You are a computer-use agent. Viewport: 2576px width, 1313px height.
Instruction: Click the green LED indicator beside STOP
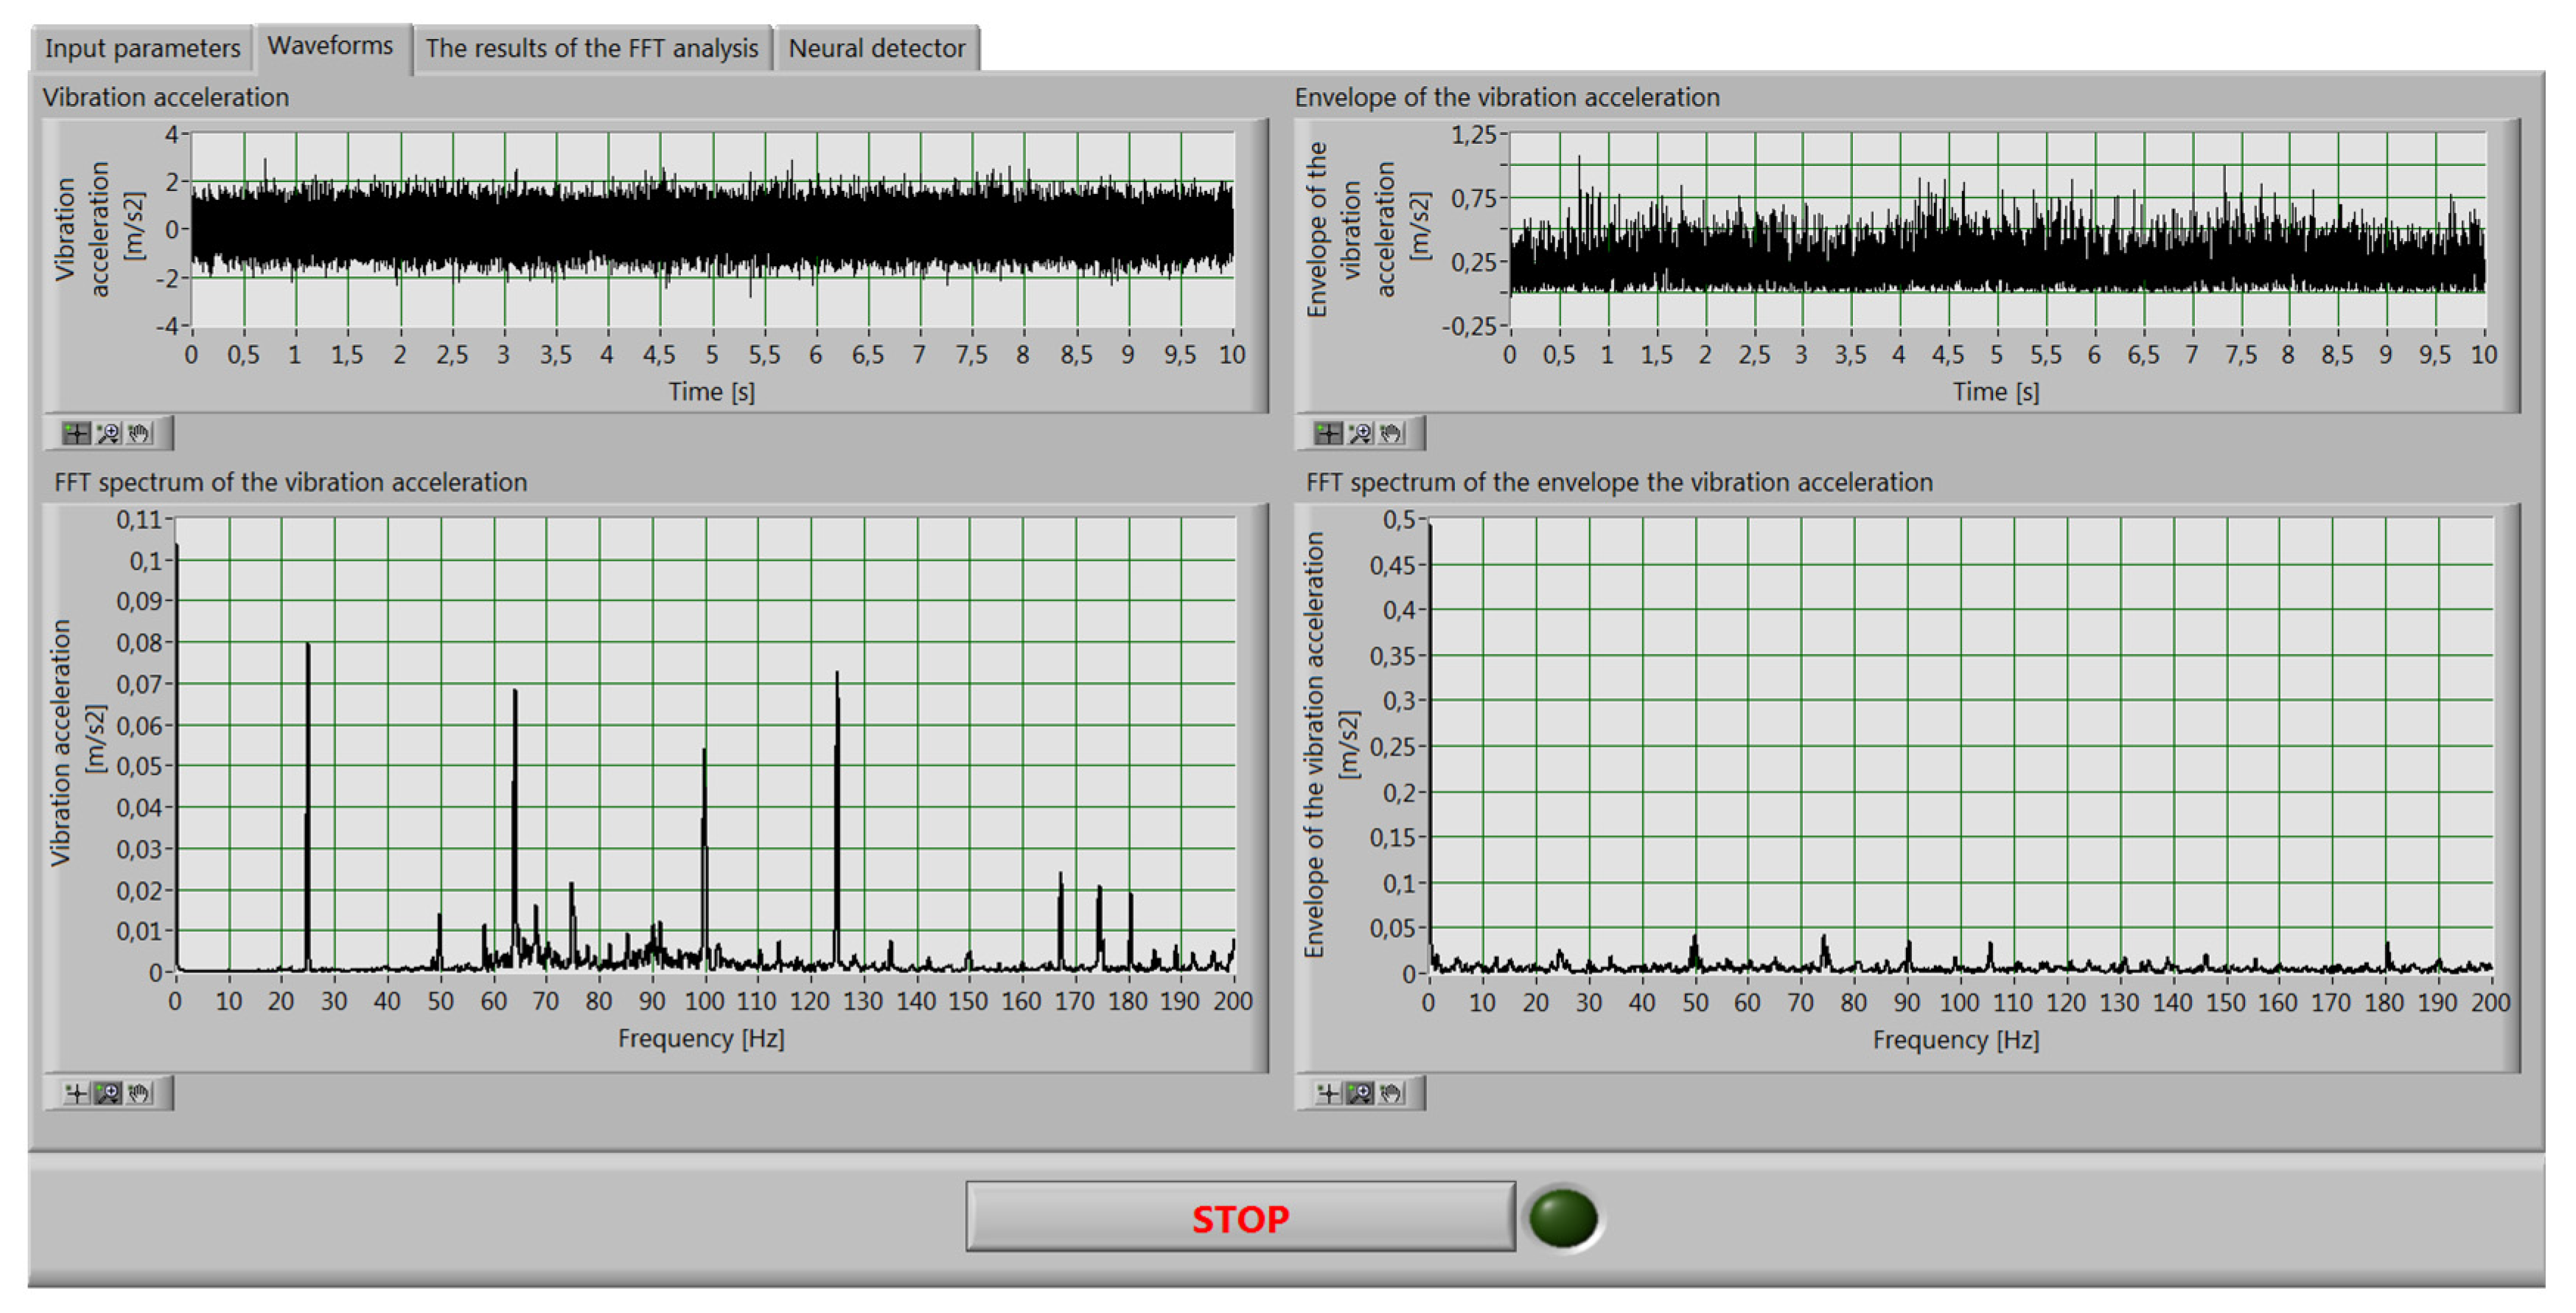(1563, 1217)
